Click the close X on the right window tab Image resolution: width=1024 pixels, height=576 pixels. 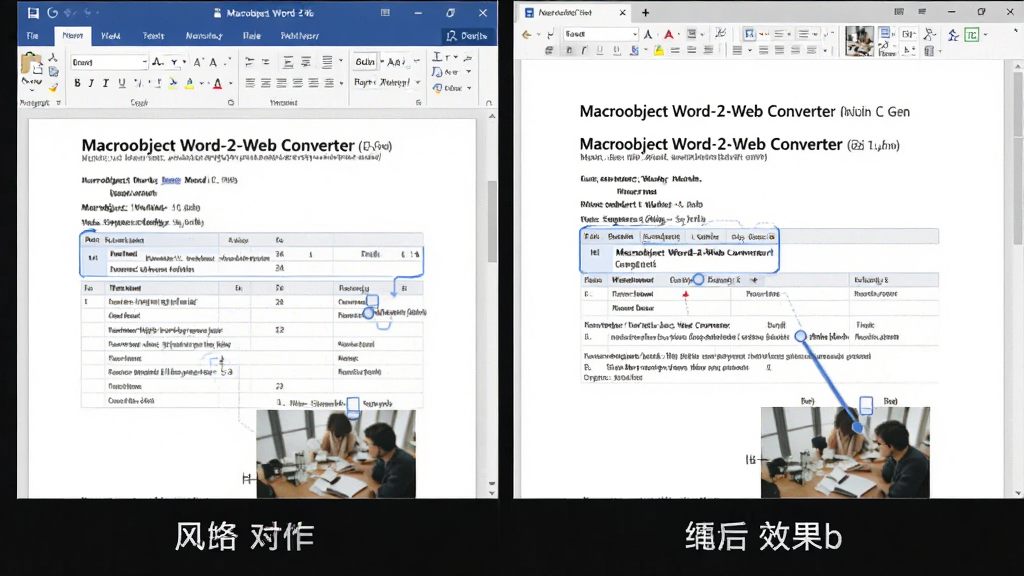622,12
